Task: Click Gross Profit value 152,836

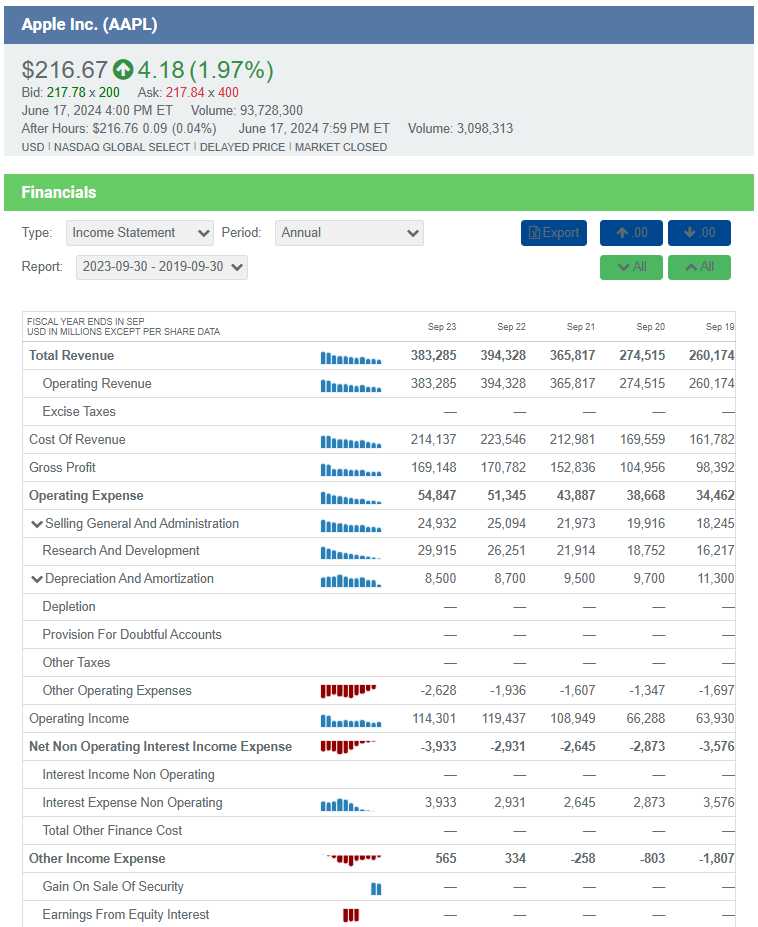Action: coord(573,468)
